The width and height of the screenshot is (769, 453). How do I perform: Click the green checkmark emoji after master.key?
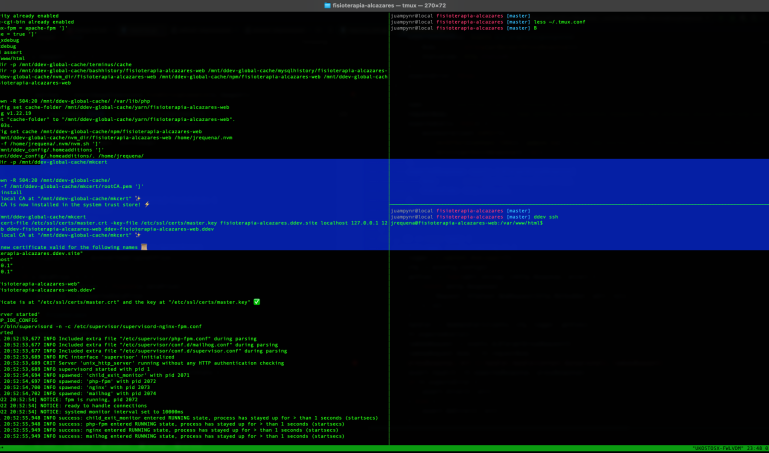(256, 302)
